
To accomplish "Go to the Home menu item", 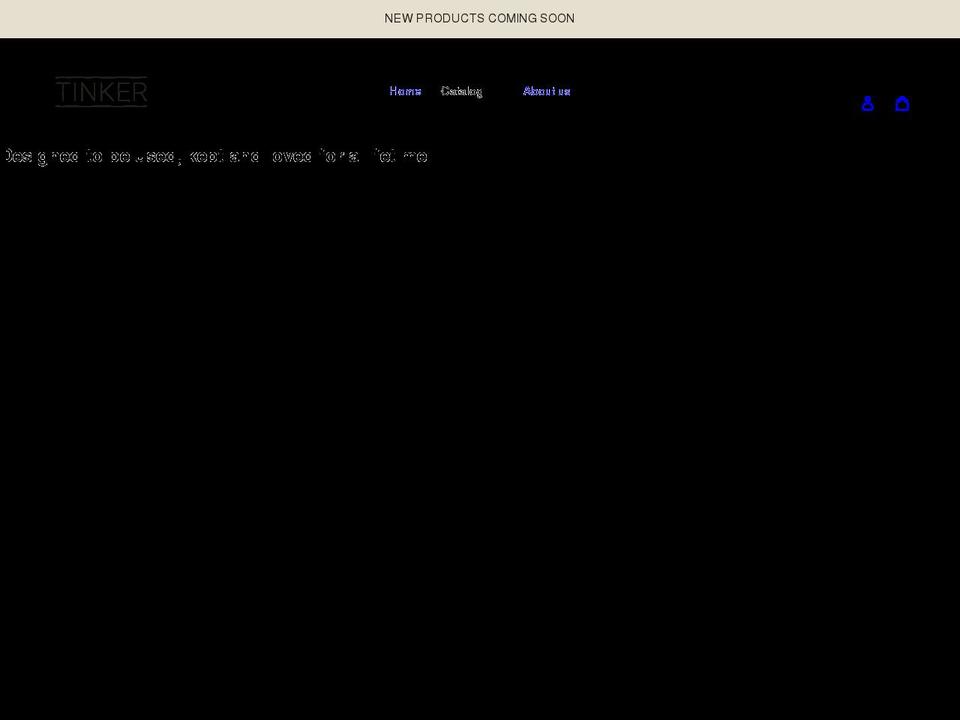I will pyautogui.click(x=405, y=91).
